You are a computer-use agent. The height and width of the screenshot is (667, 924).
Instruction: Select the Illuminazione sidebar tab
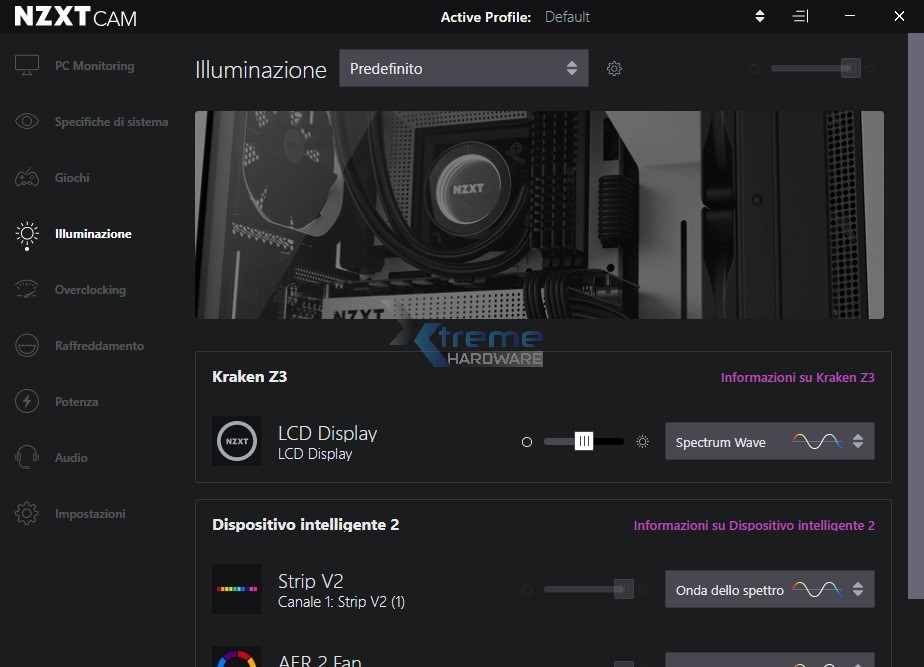pyautogui.click(x=92, y=234)
